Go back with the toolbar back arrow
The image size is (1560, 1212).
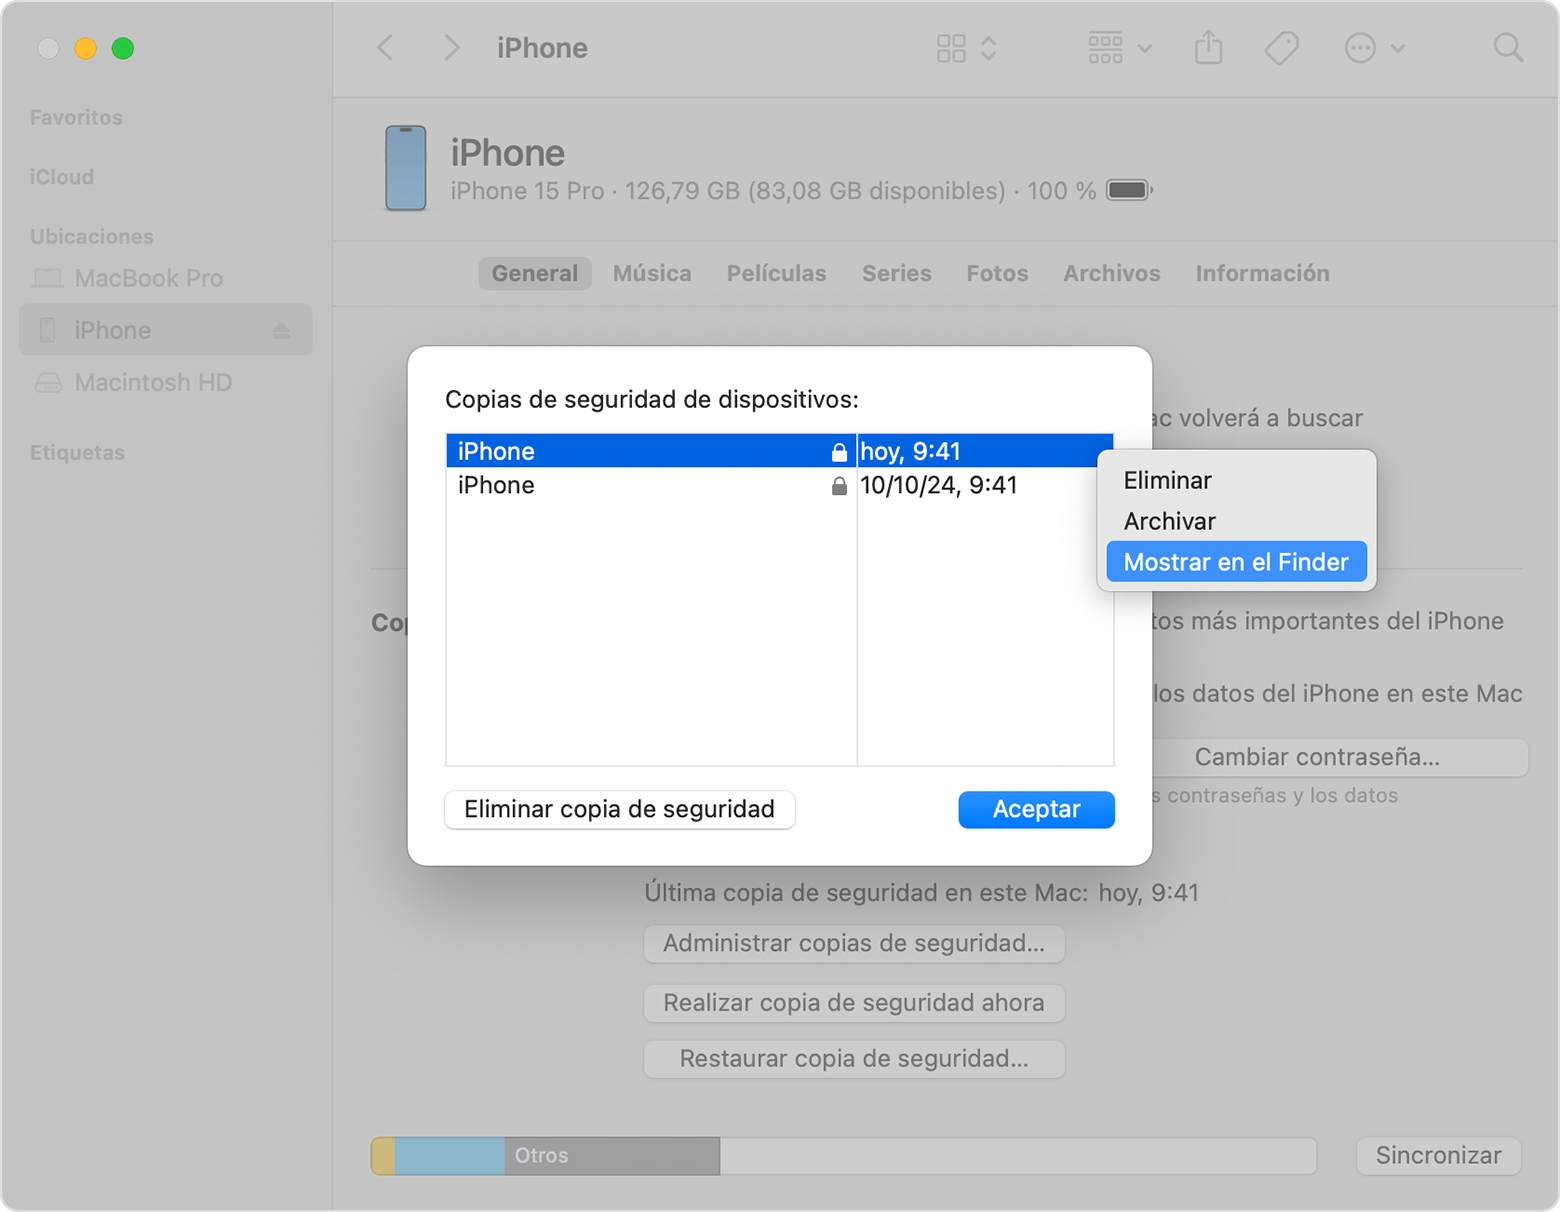(x=385, y=48)
